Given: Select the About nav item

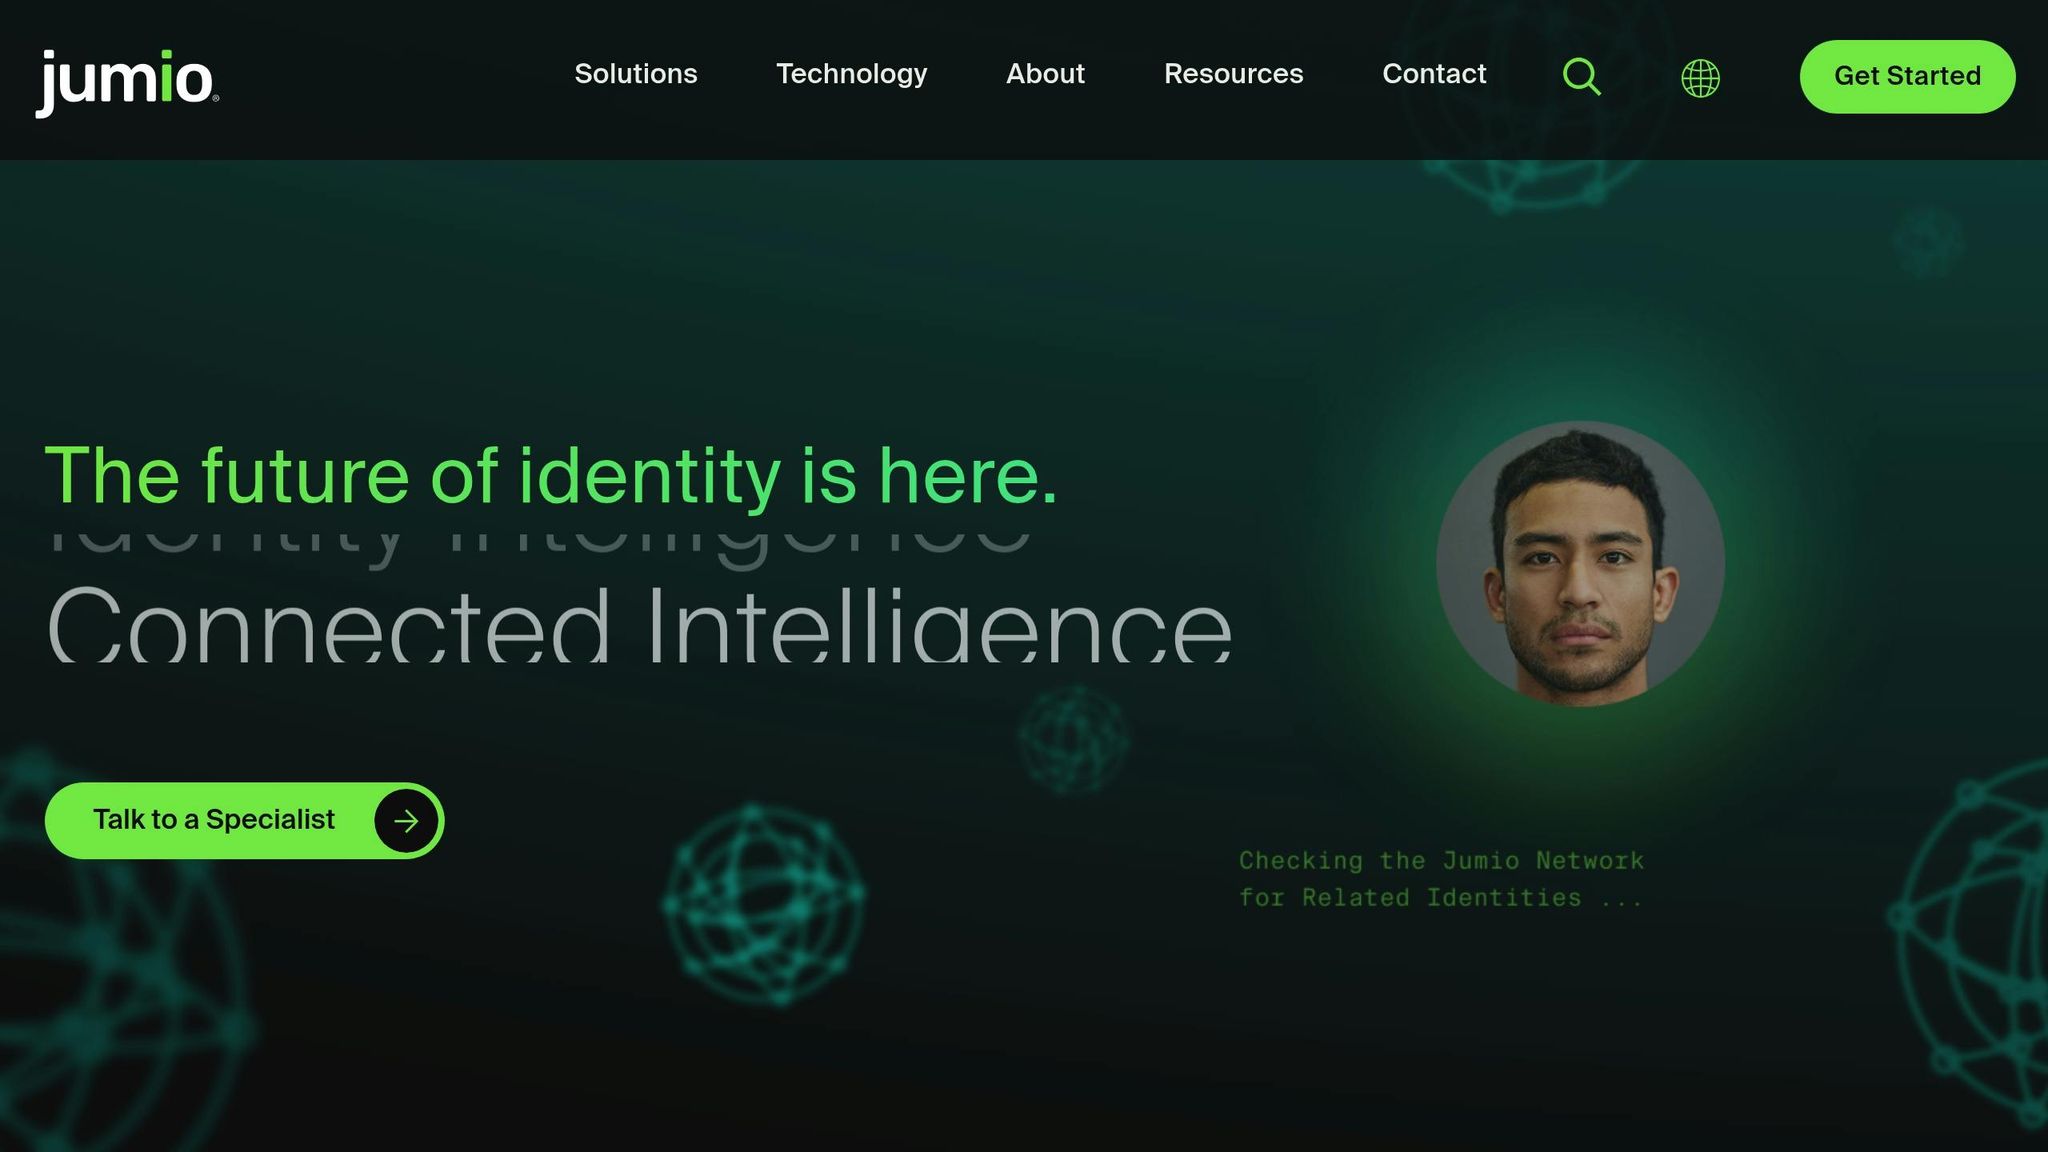Looking at the screenshot, I should point(1045,74).
